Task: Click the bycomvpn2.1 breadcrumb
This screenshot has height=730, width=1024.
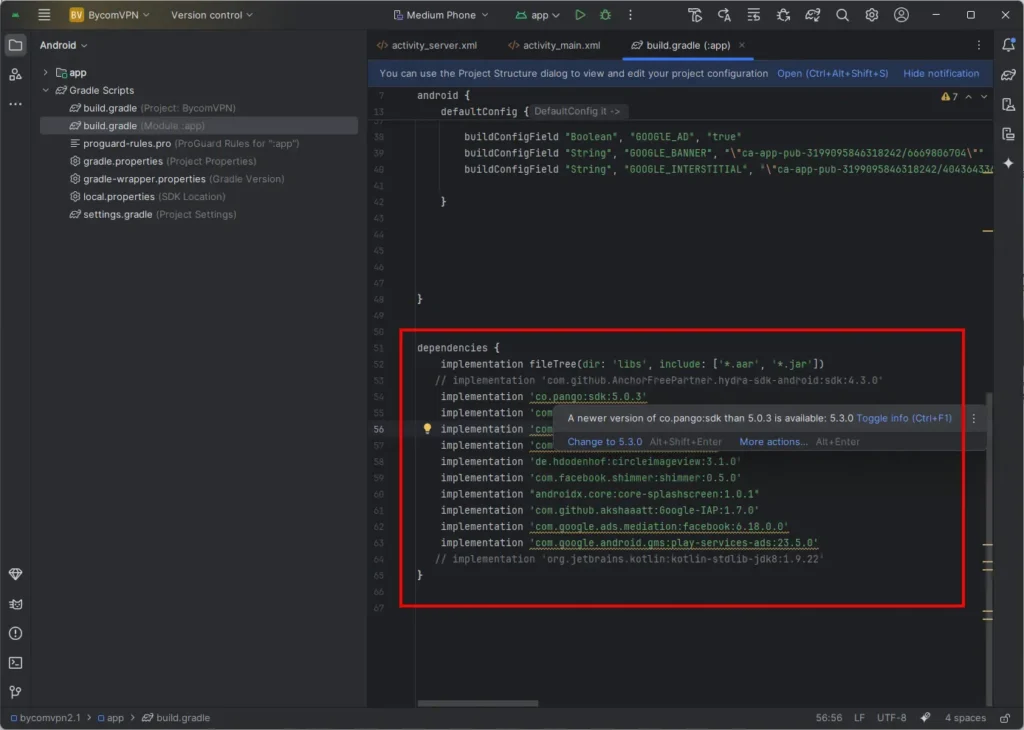Action: (45, 718)
